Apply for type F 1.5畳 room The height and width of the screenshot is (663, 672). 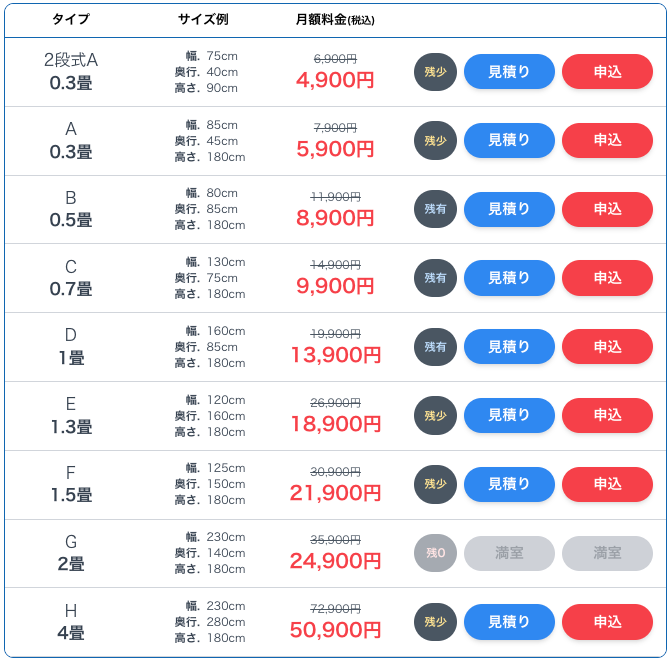click(607, 484)
